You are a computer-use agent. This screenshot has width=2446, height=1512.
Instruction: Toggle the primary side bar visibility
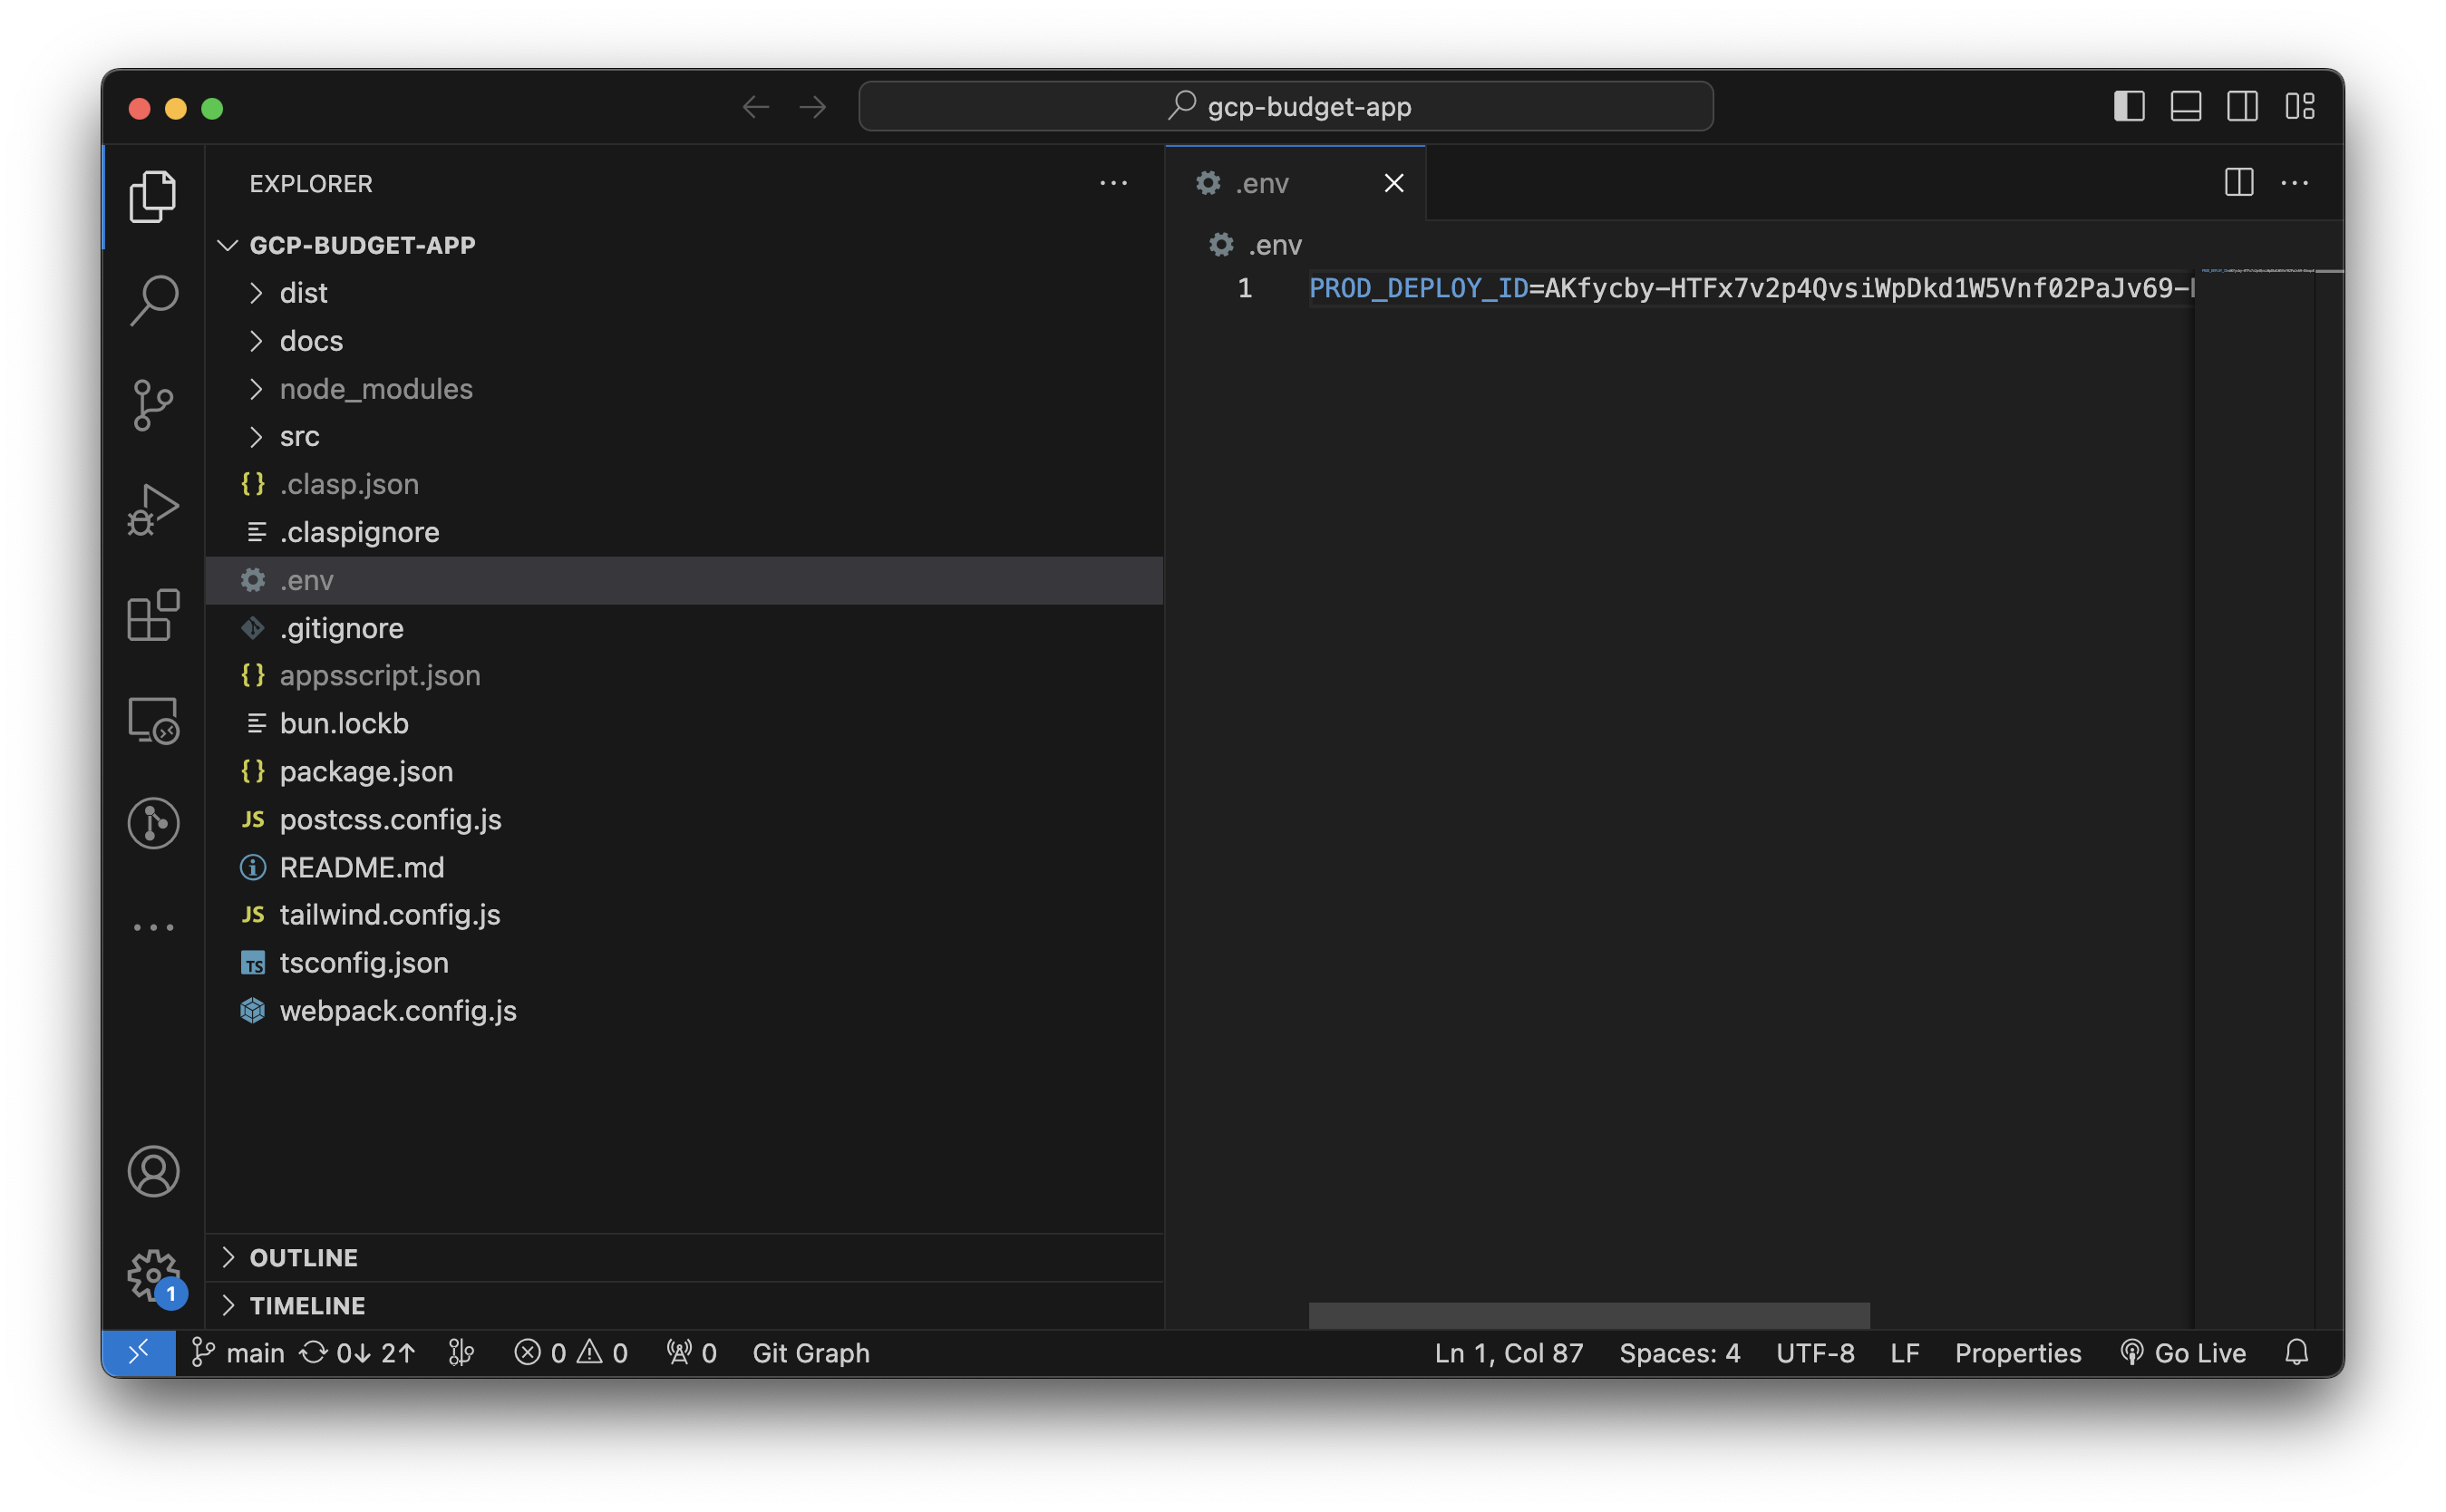[x=2128, y=106]
